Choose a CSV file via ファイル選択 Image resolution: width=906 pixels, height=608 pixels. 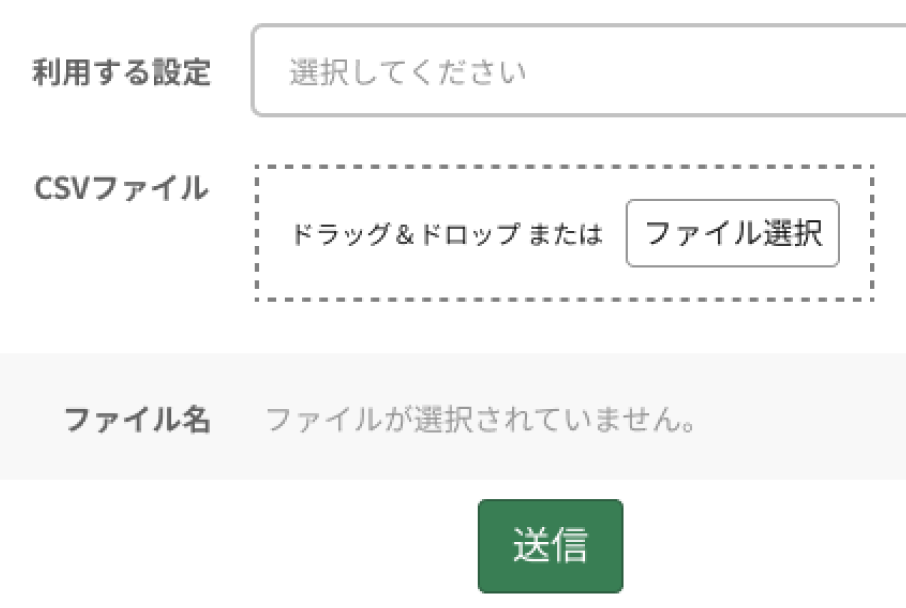[x=732, y=234]
